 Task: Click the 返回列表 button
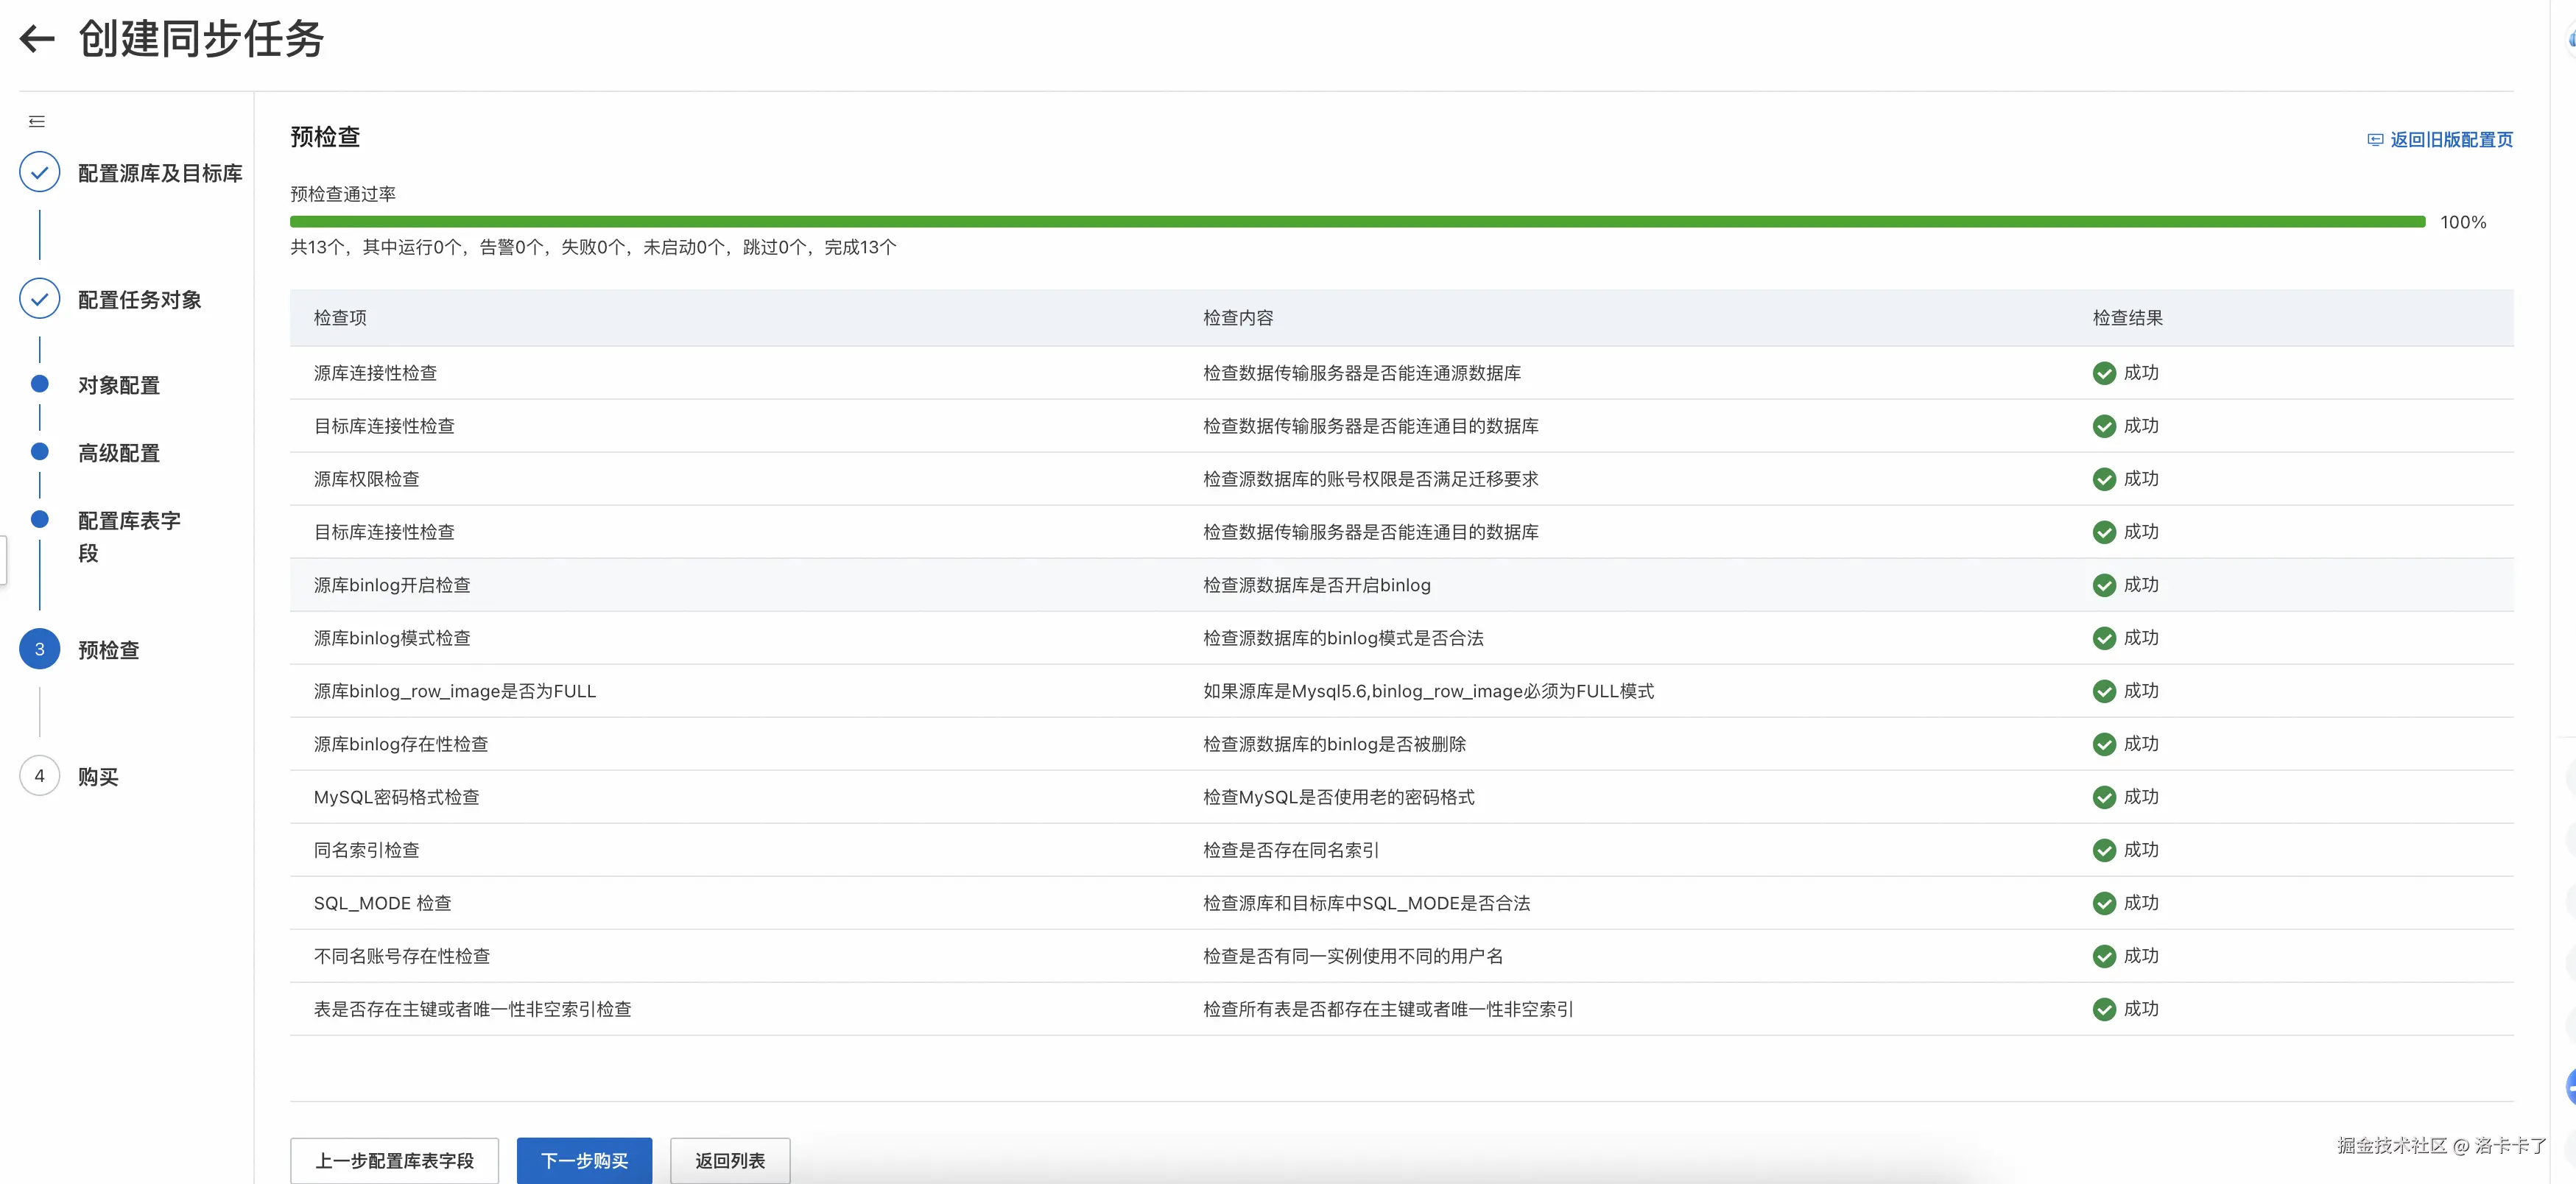point(729,1160)
